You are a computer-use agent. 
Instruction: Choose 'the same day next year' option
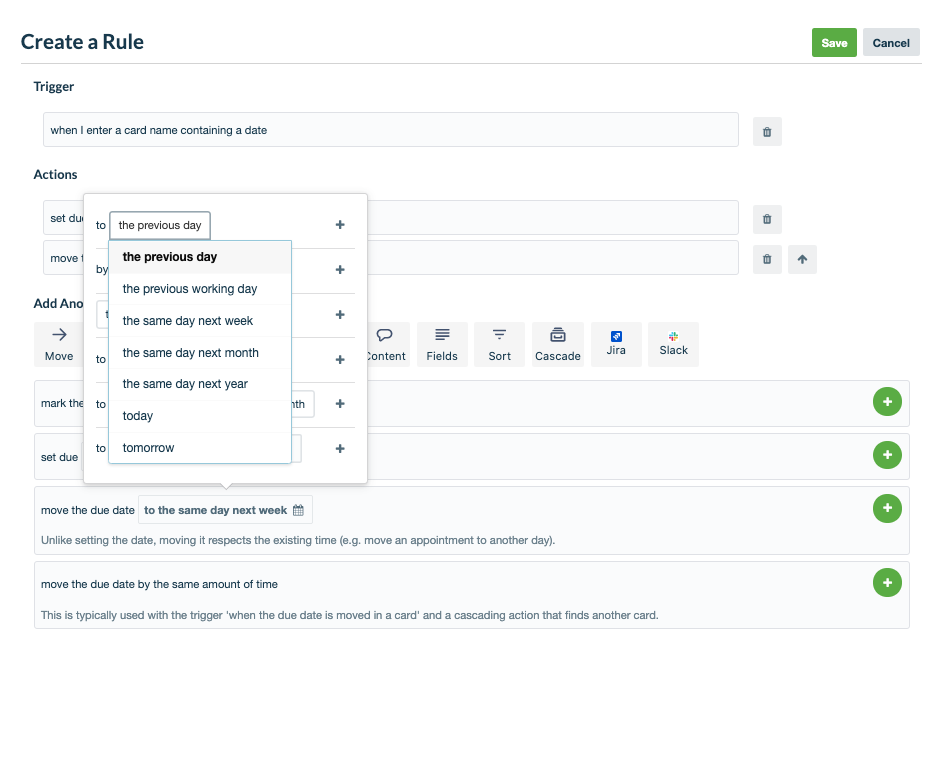click(x=200, y=384)
